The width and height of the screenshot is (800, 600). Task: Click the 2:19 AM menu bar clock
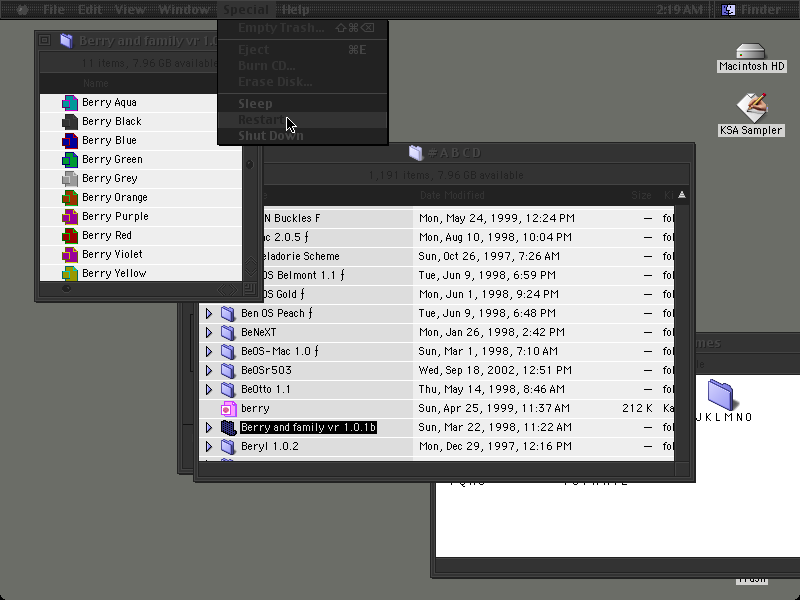679,10
